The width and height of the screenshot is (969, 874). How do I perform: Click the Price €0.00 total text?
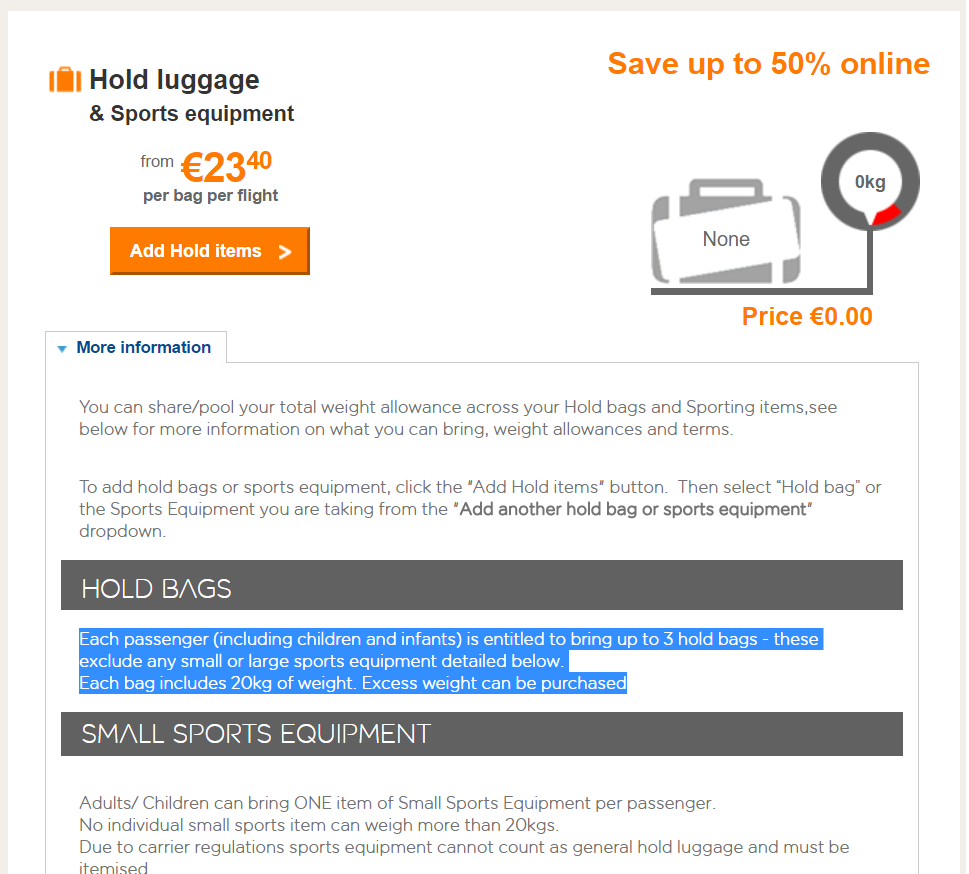(x=807, y=316)
